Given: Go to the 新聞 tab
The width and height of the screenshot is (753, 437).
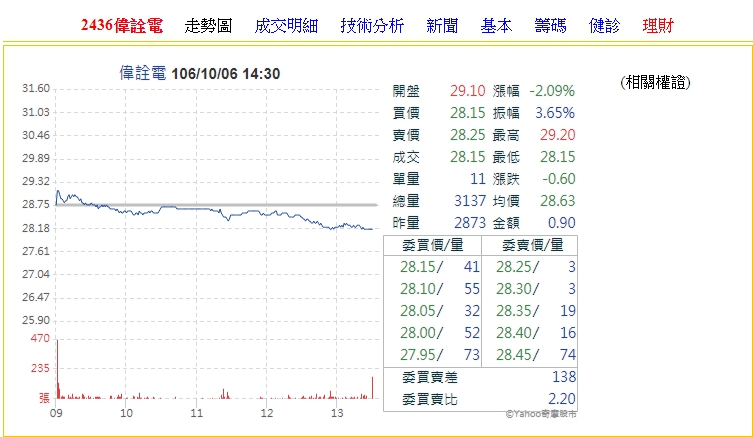Looking at the screenshot, I should click(x=442, y=25).
